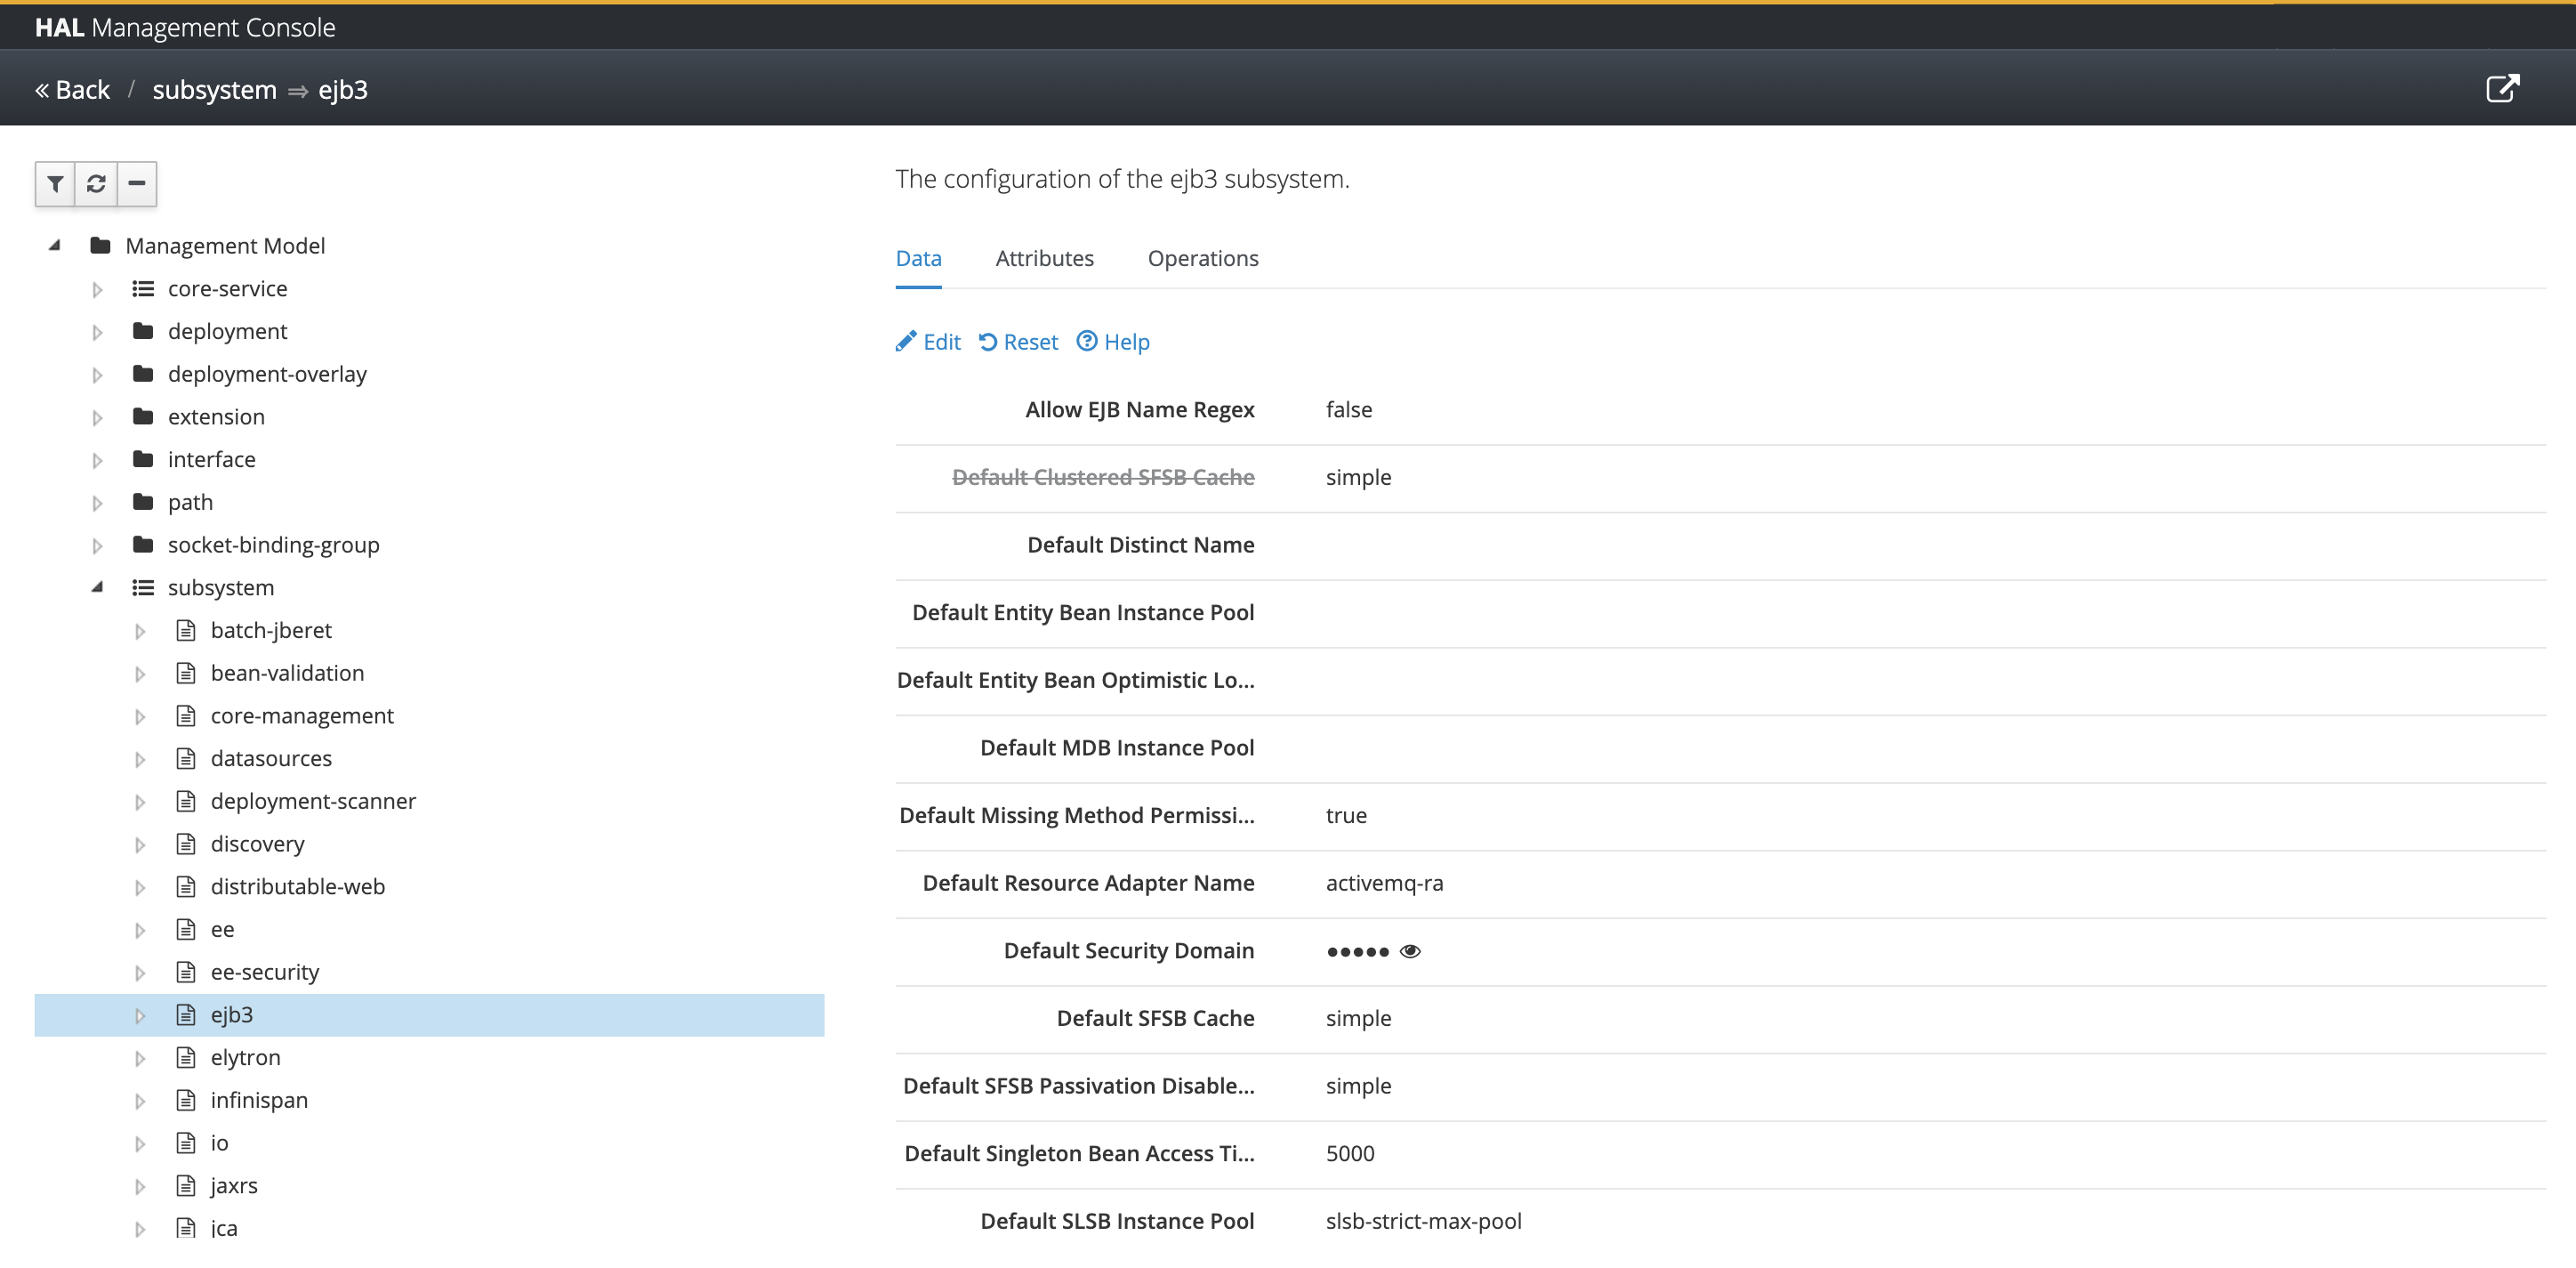2576x1268 pixels.
Task: Collapse the Management Model root node
Action: 55,245
